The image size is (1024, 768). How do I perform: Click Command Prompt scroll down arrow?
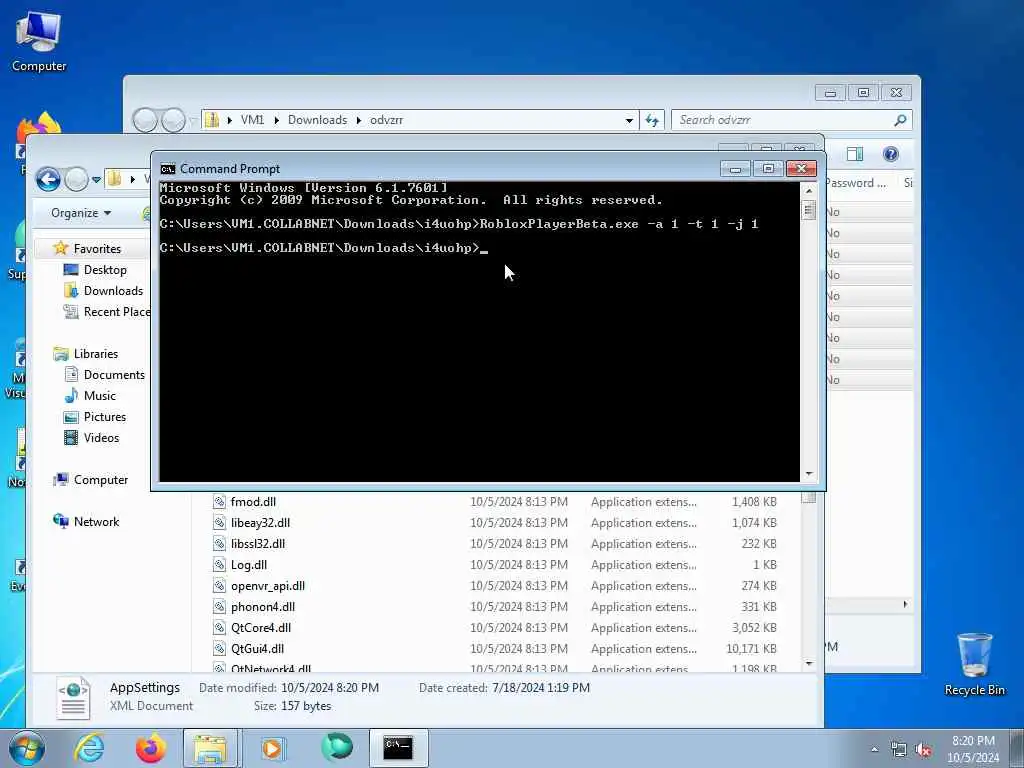(x=809, y=473)
